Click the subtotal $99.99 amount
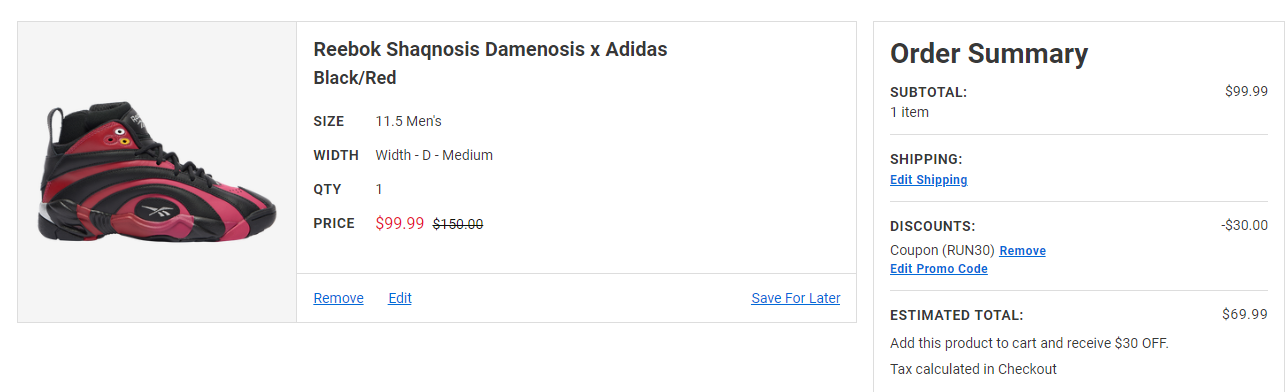This screenshot has height=392, width=1287. click(1246, 91)
